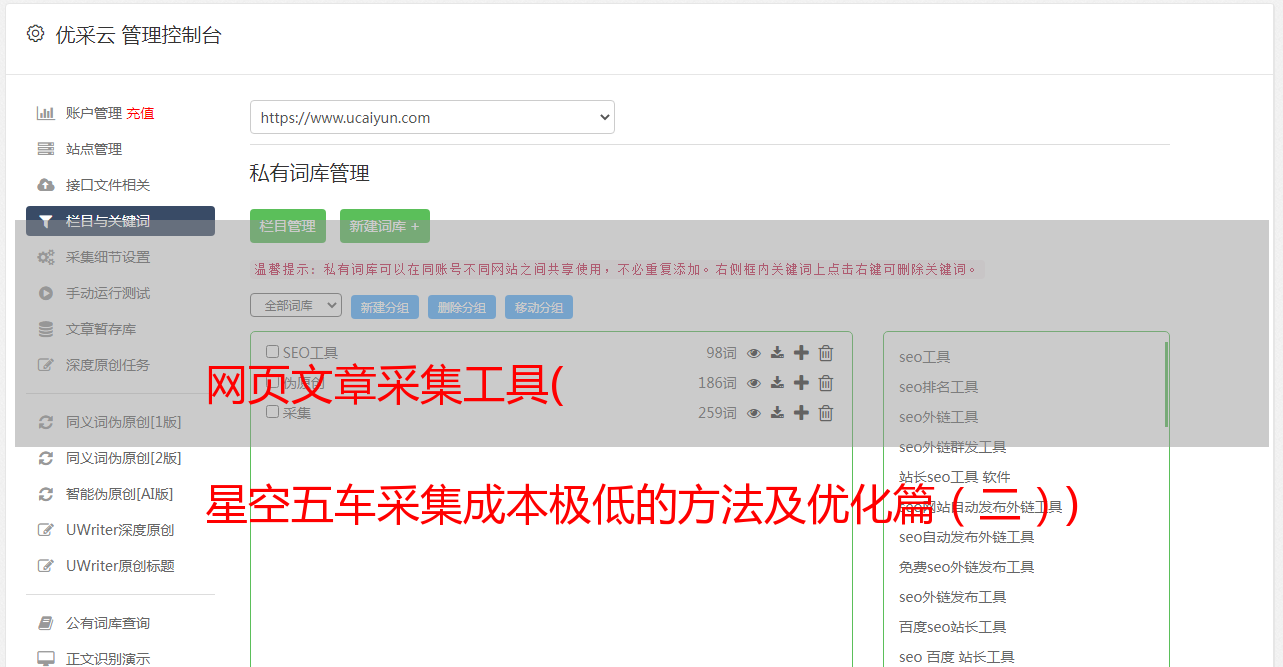Click the green 栏目管理 button
The image size is (1283, 667).
tap(288, 226)
